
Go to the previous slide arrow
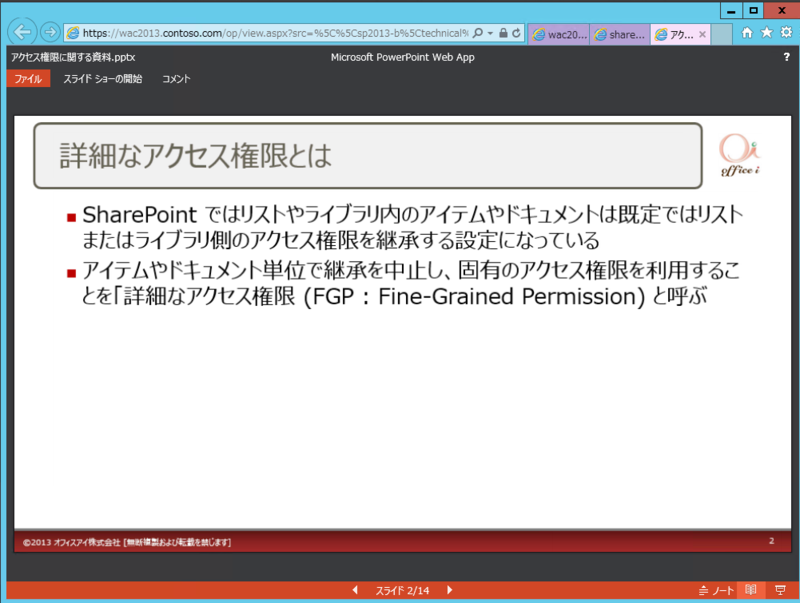[355, 590]
